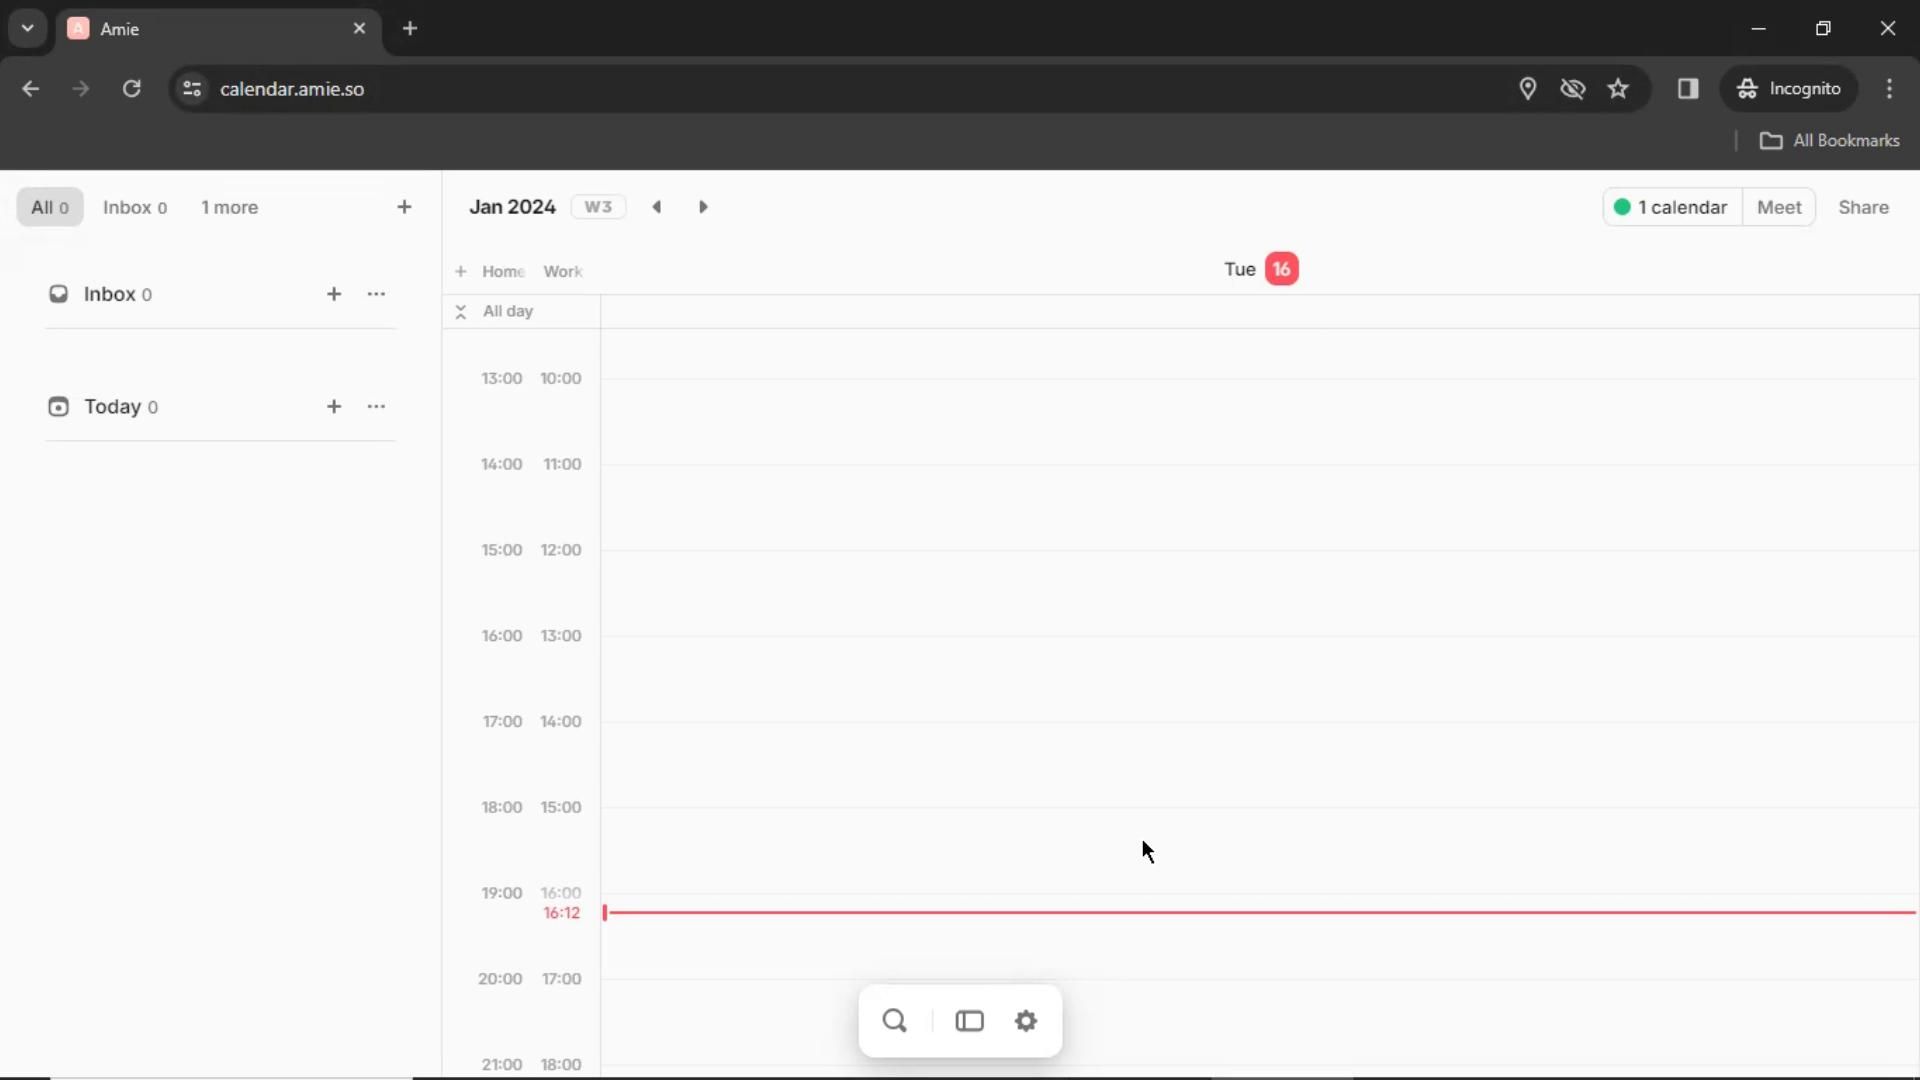Add a new list tab
The image size is (1920, 1080).
404,207
